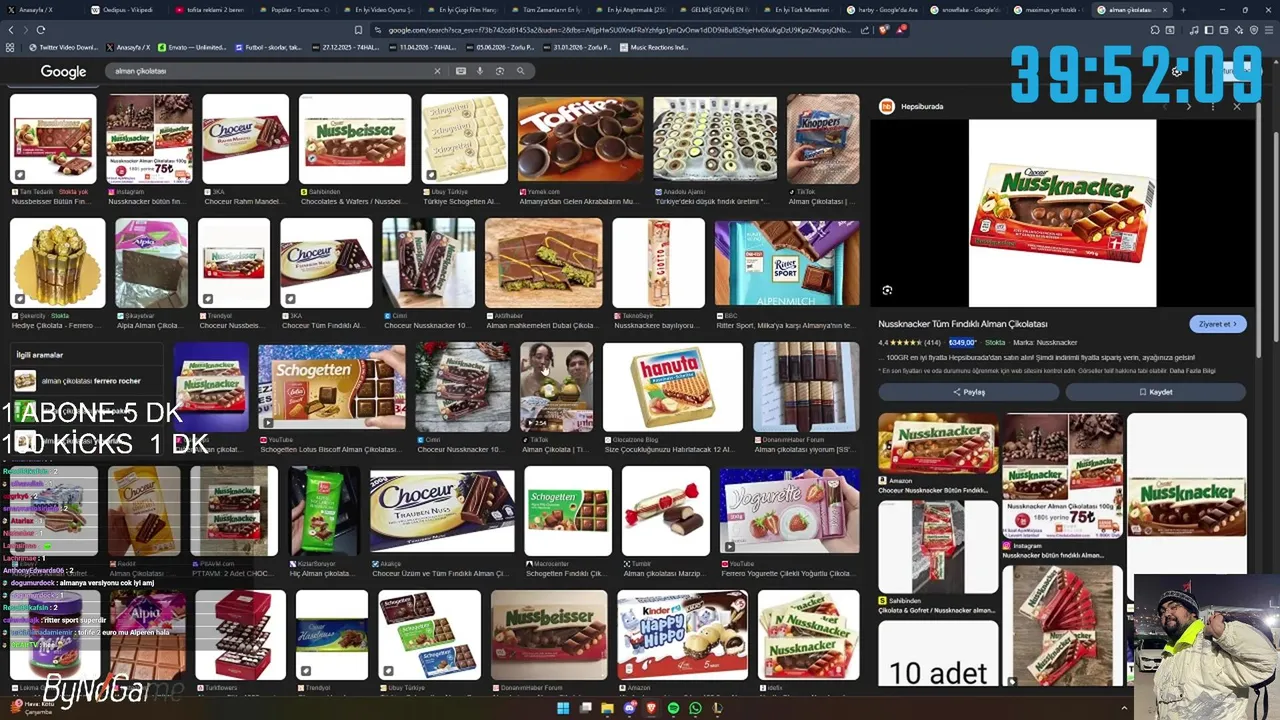The height and width of the screenshot is (720, 1280).
Task: Open the preview panel three-dot menu
Action: coord(1213,106)
